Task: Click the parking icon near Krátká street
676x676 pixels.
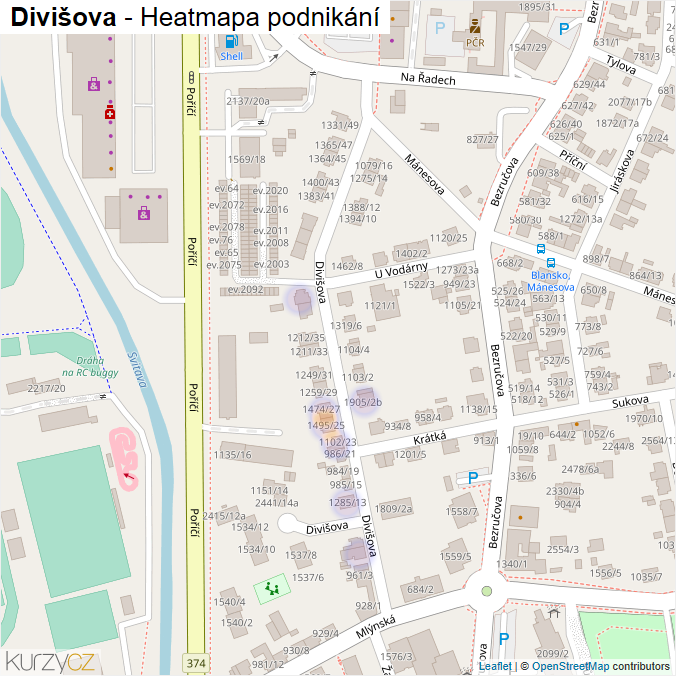Action: pyautogui.click(x=473, y=477)
